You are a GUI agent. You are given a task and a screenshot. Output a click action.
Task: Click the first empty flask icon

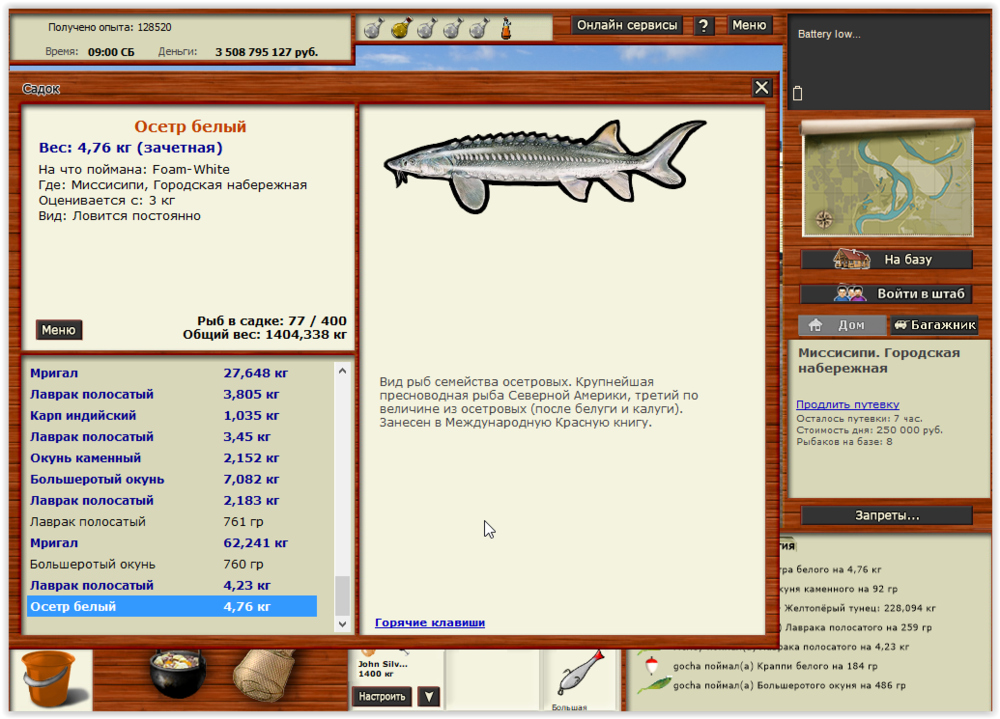pos(371,30)
